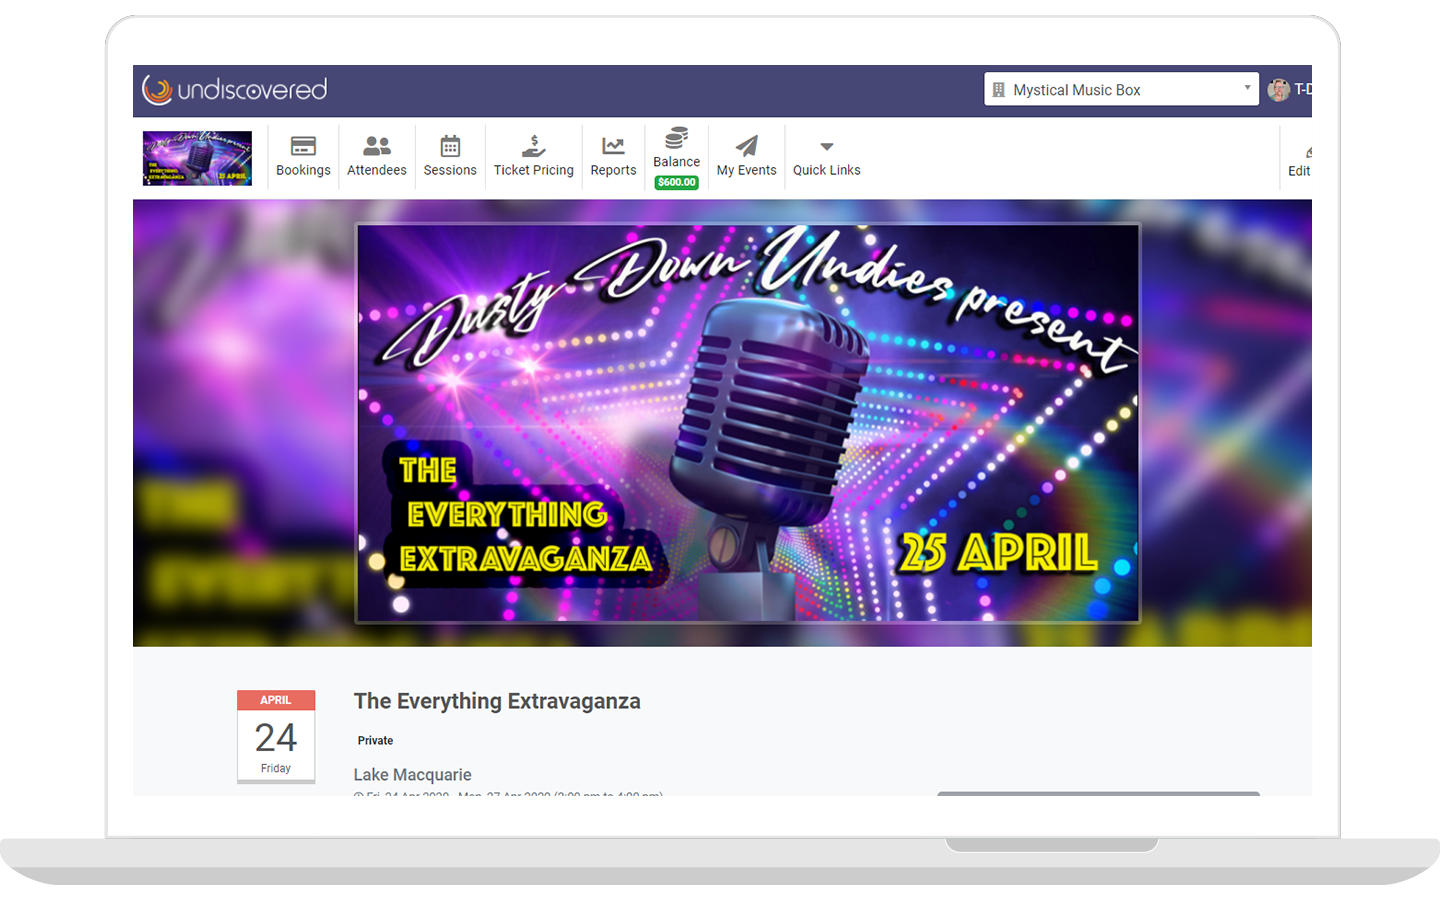Go to the Sessions label
The height and width of the screenshot is (900, 1440).
pos(450,170)
